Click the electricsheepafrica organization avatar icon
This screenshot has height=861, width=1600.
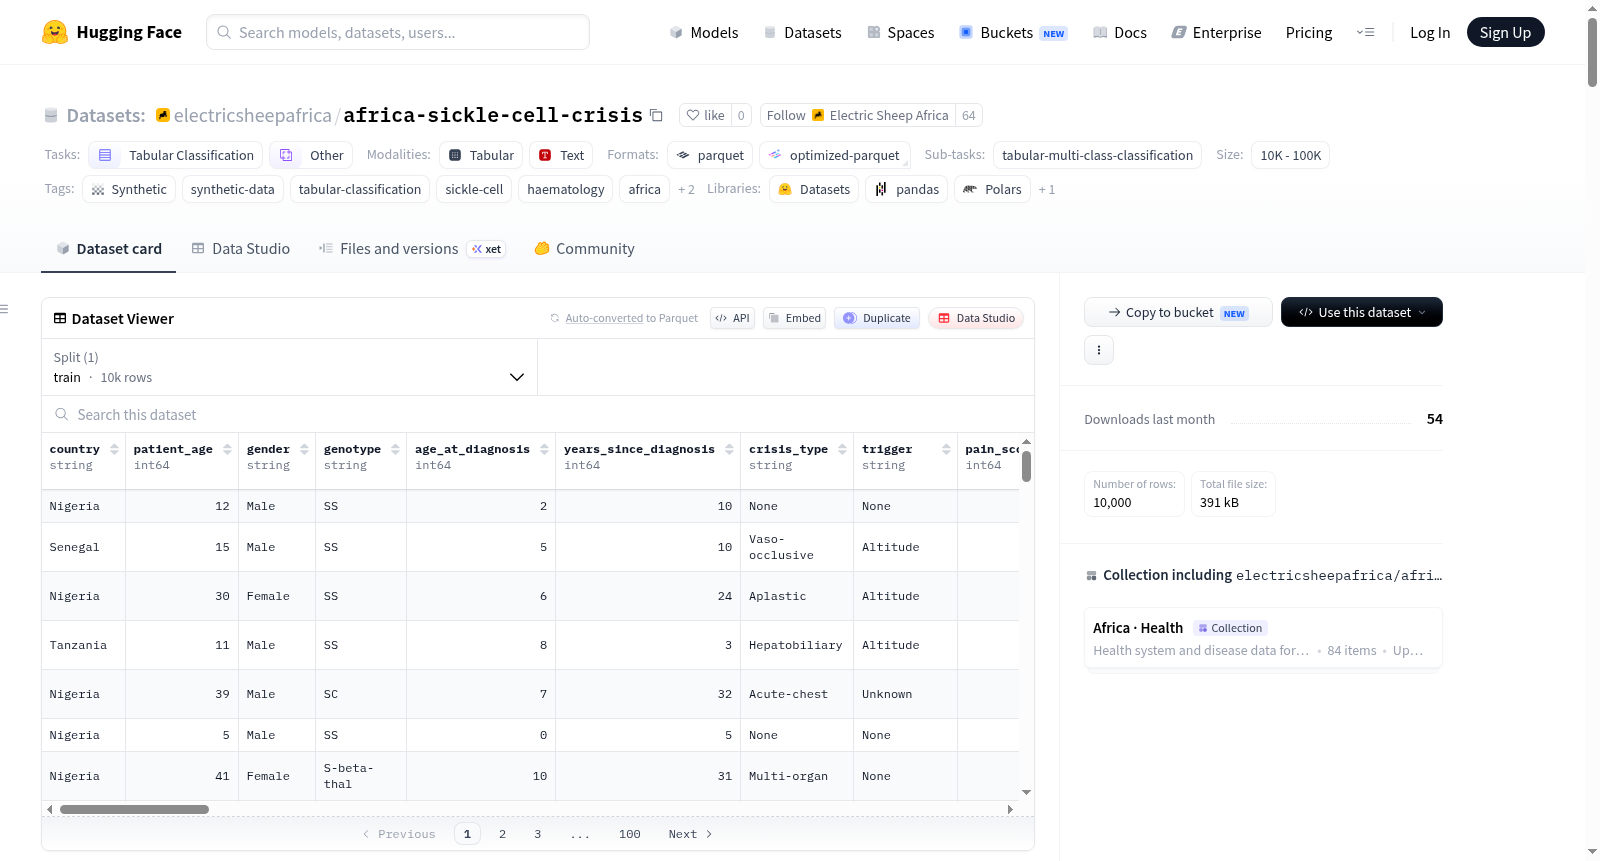pos(163,115)
